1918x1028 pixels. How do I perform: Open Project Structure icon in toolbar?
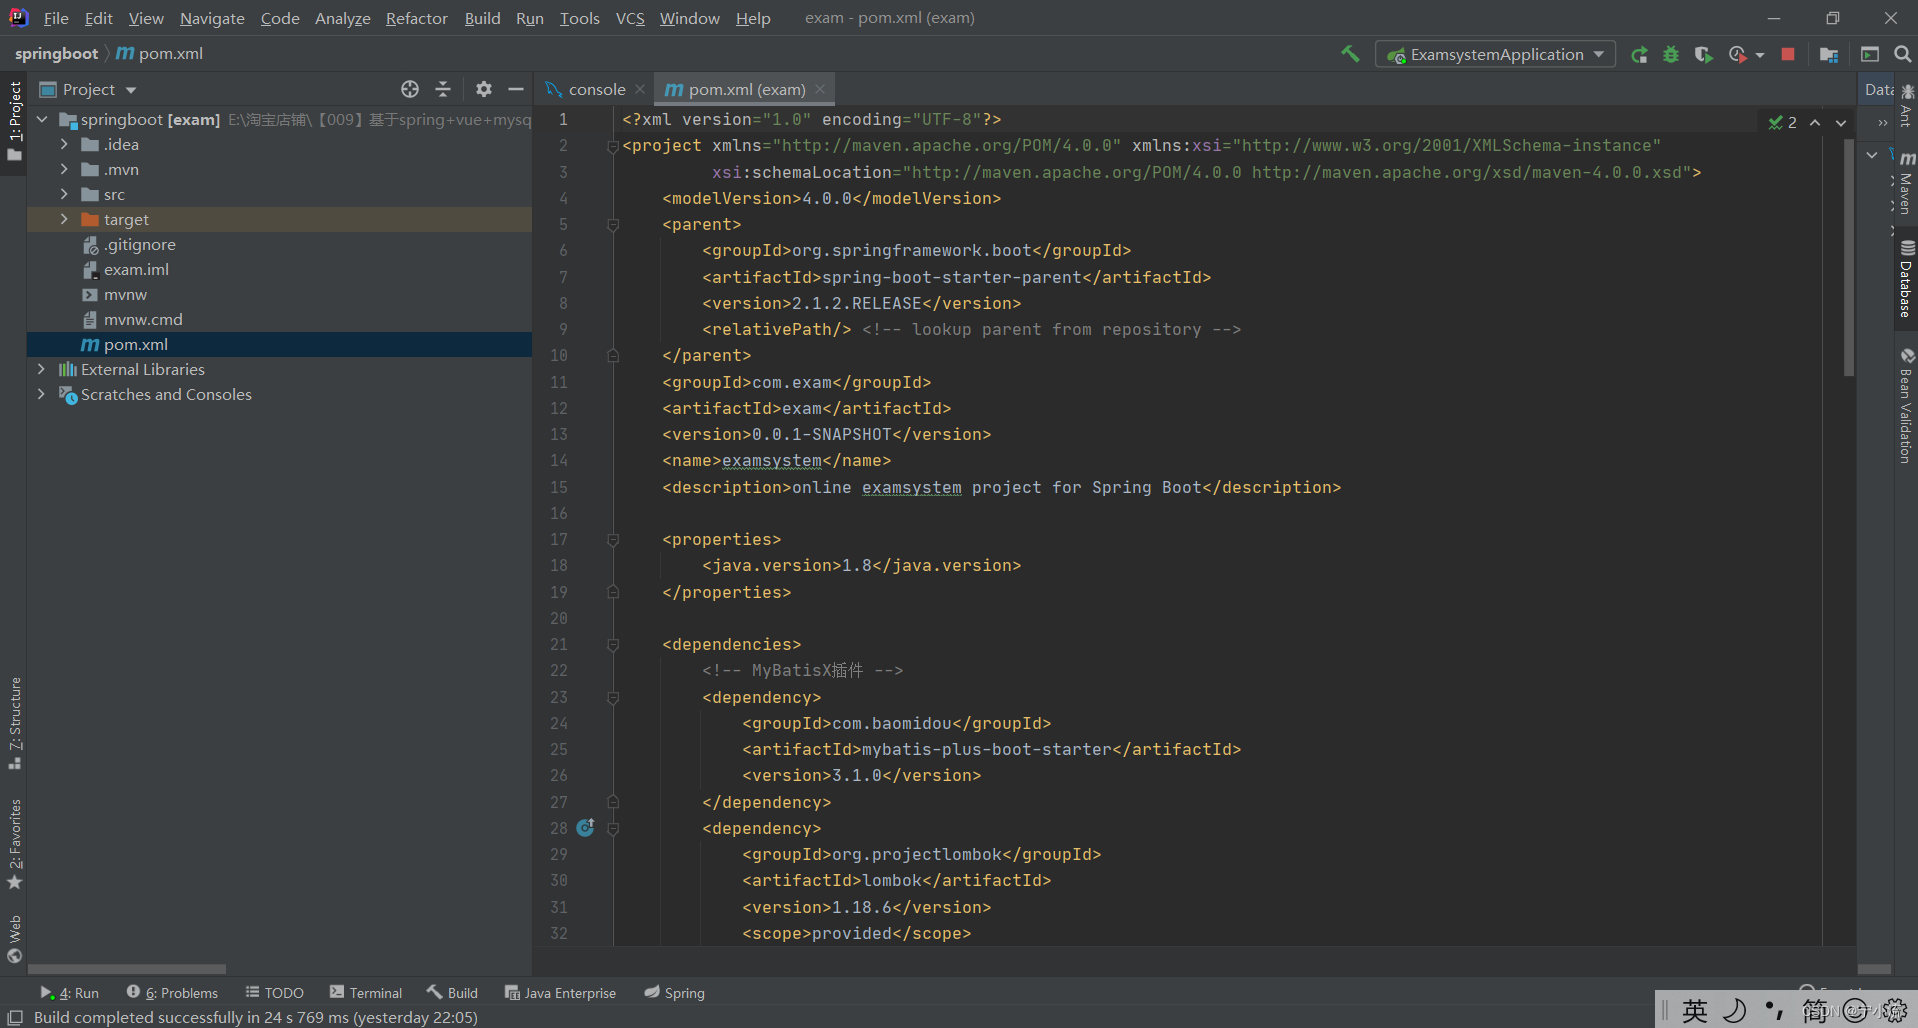tap(1829, 55)
